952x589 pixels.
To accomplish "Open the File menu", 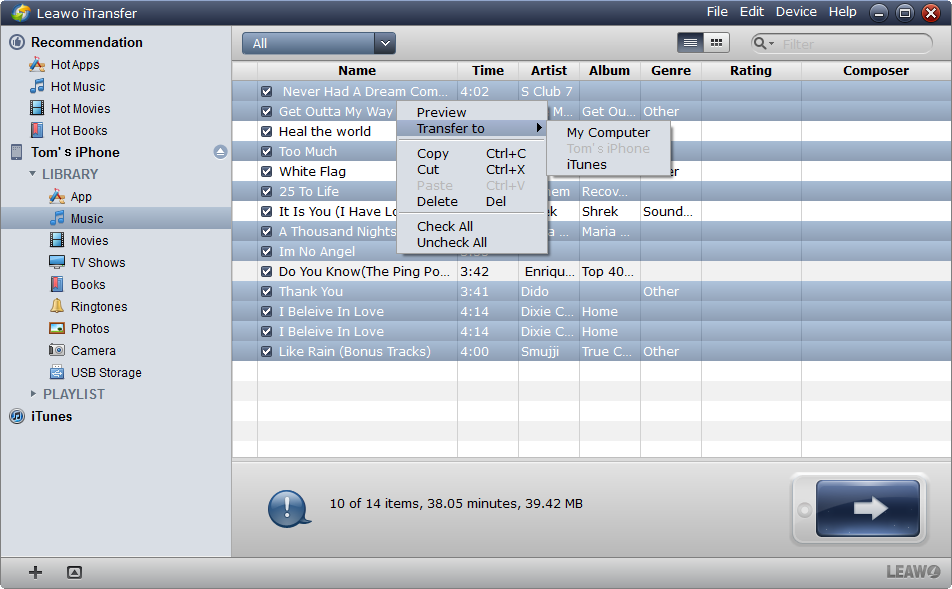I will click(717, 12).
